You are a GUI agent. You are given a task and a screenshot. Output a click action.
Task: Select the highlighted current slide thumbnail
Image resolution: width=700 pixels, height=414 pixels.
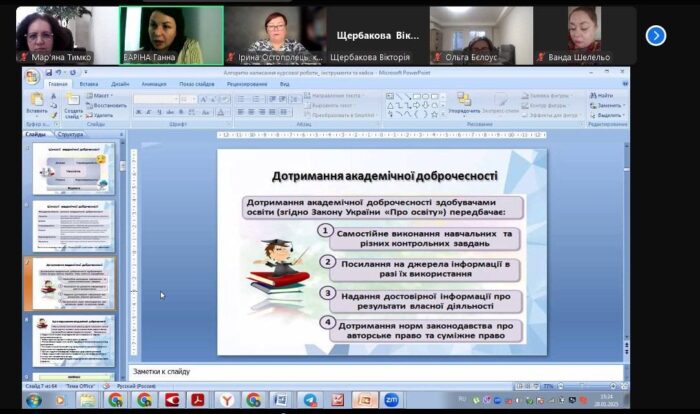[74, 283]
